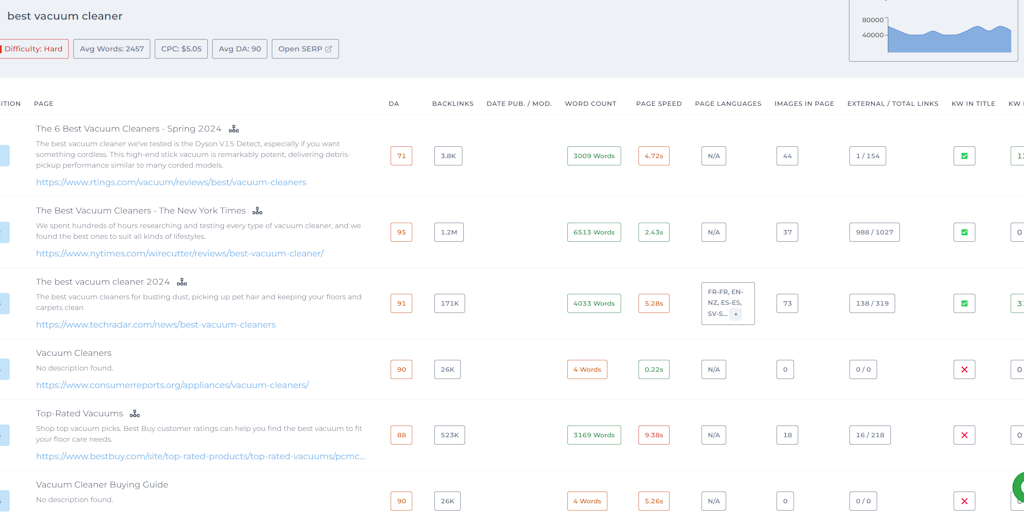The image size is (1024, 512).
Task: Click red X icon in Vacuum Cleaner Buying Guide row
Action: point(964,501)
